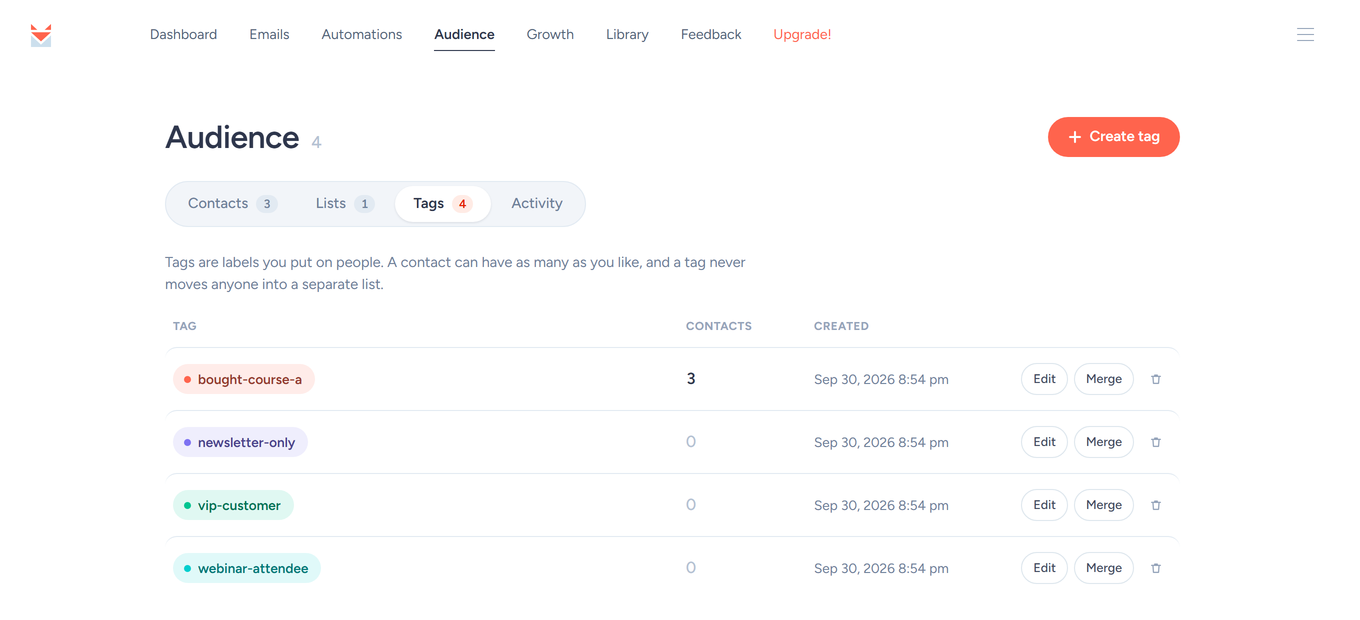This screenshot has height=620, width=1360.
Task: Click the Upgrade! link
Action: pyautogui.click(x=802, y=34)
